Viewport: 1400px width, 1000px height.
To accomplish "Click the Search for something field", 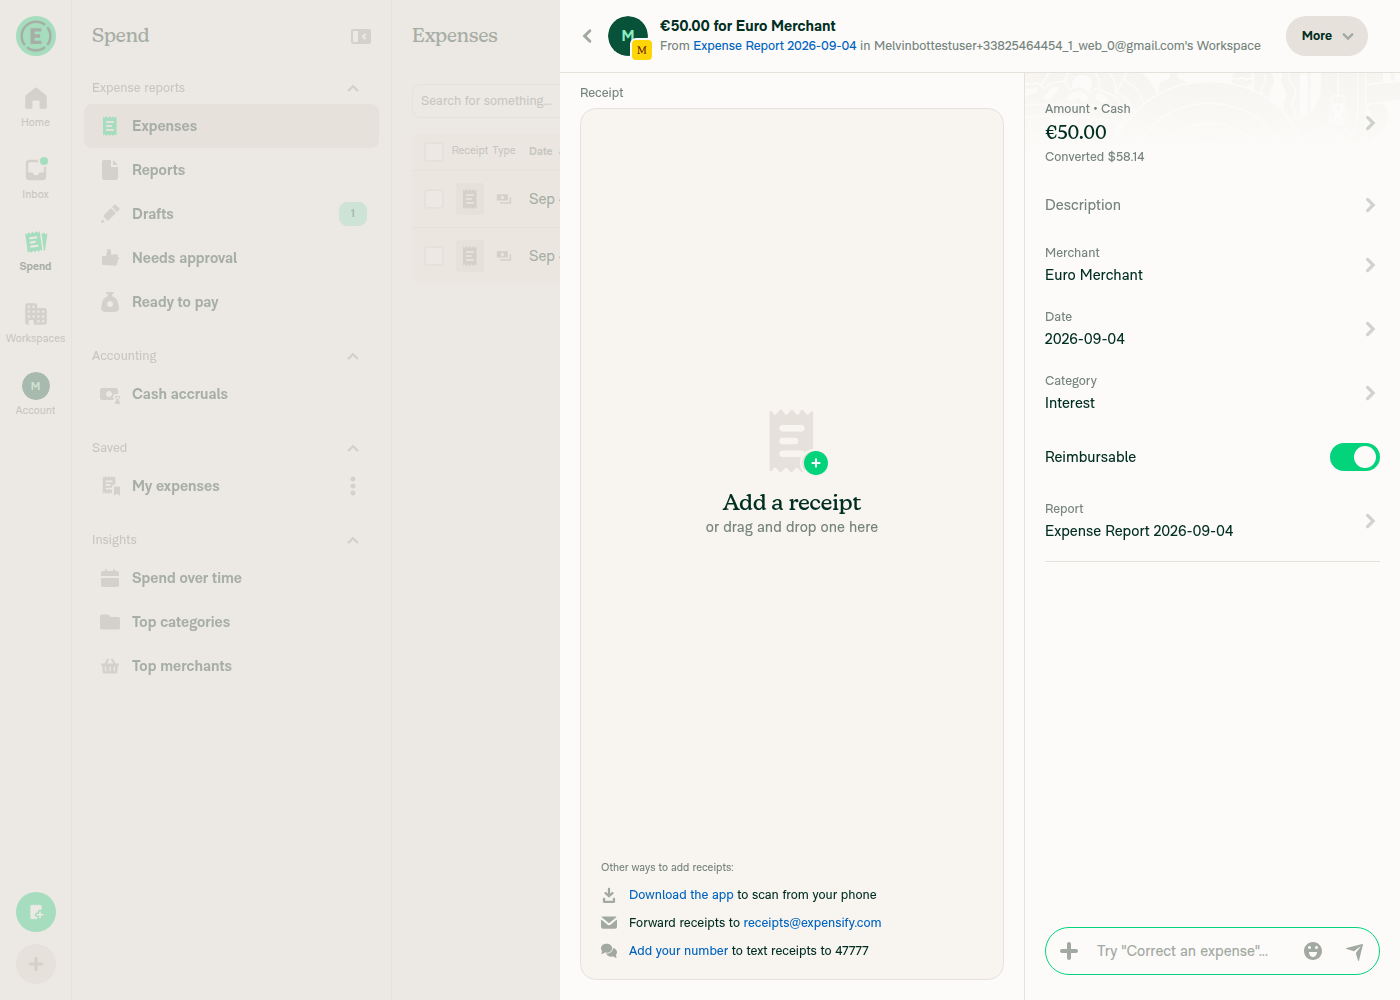I will [x=486, y=101].
